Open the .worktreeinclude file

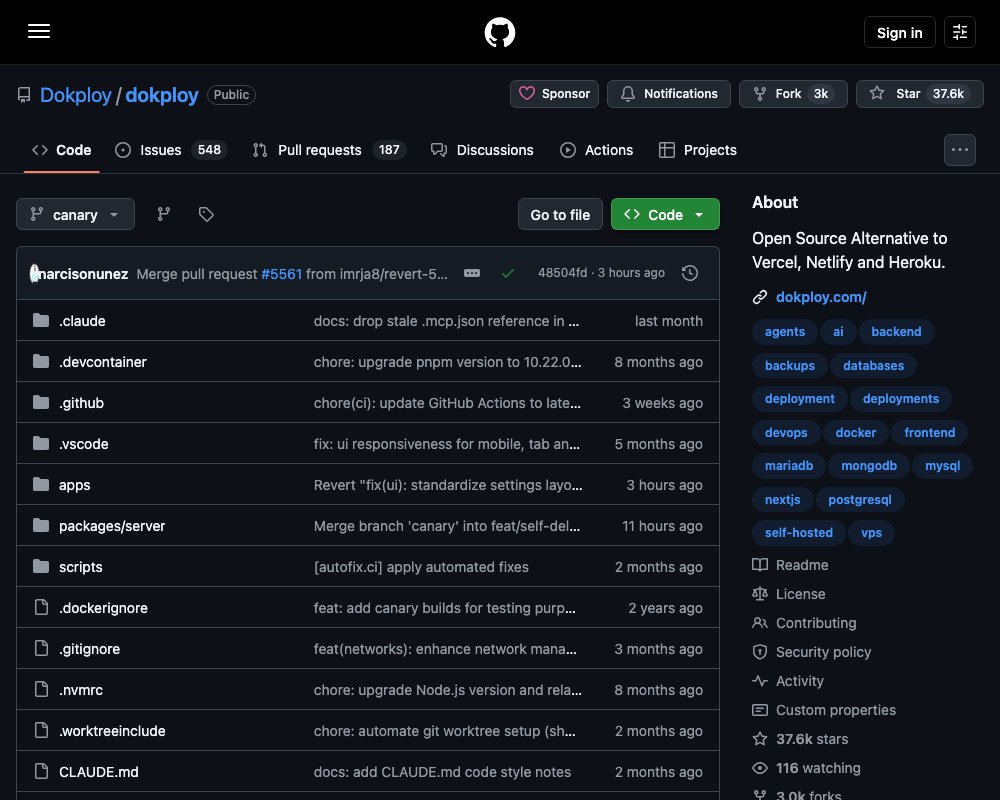click(x=112, y=730)
